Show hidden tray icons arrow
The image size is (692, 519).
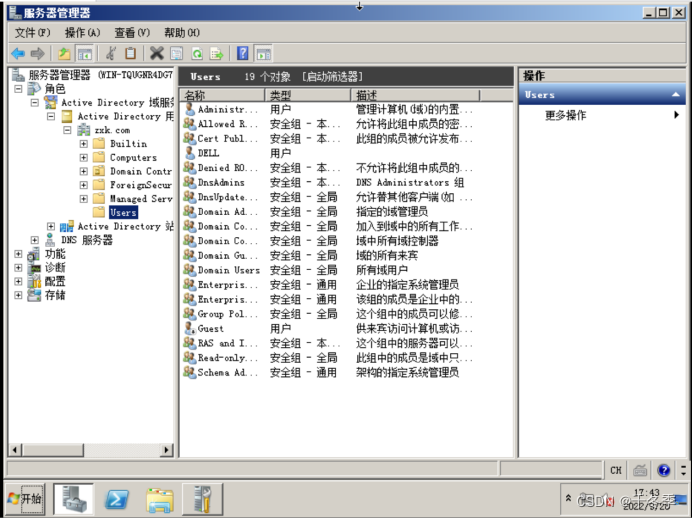click(568, 498)
